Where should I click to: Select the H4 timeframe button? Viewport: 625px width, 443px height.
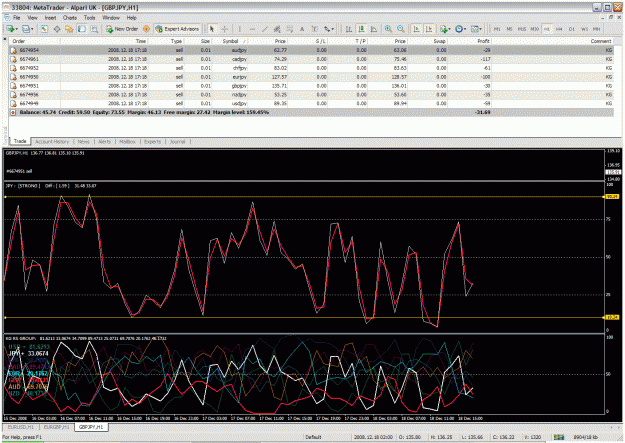[x=559, y=29]
